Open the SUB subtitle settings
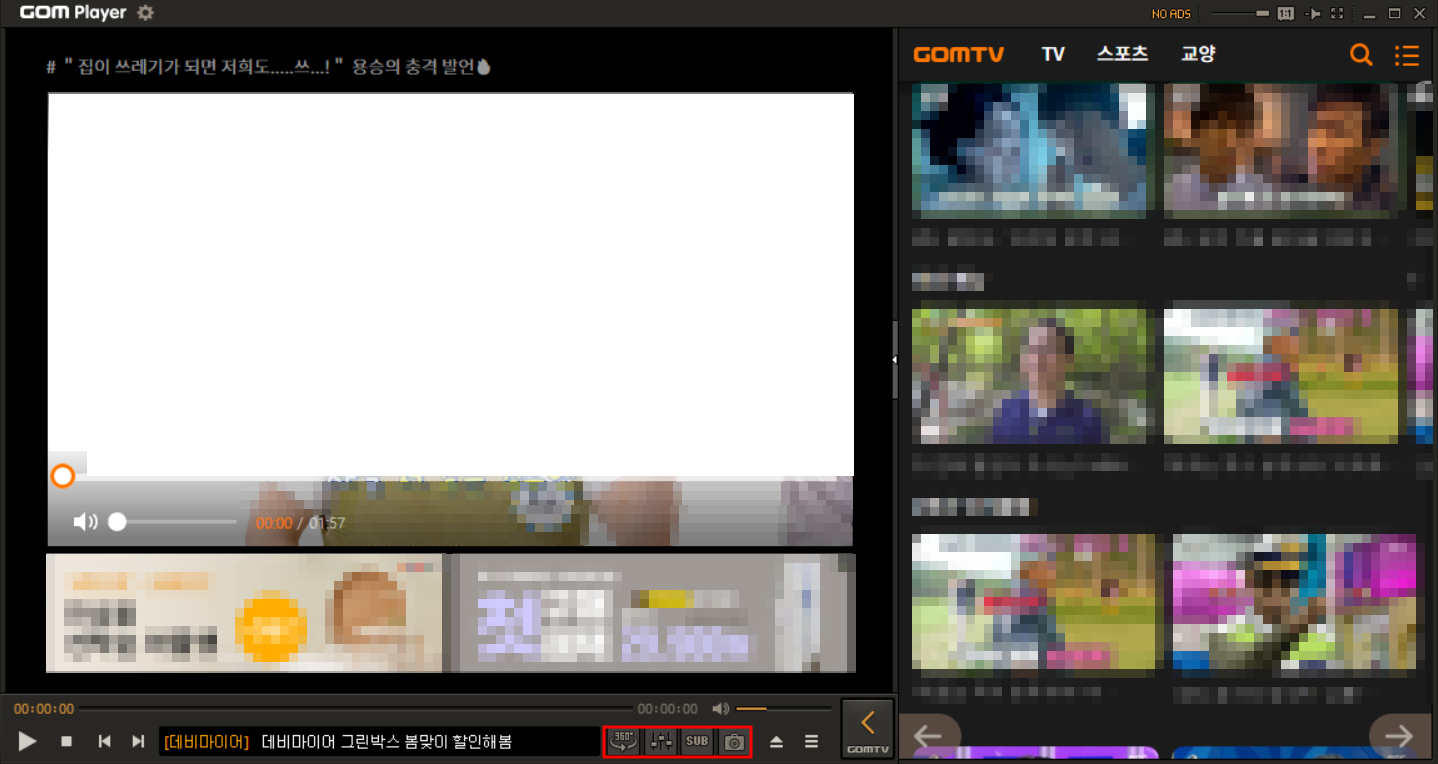This screenshot has width=1438, height=764. coord(696,741)
